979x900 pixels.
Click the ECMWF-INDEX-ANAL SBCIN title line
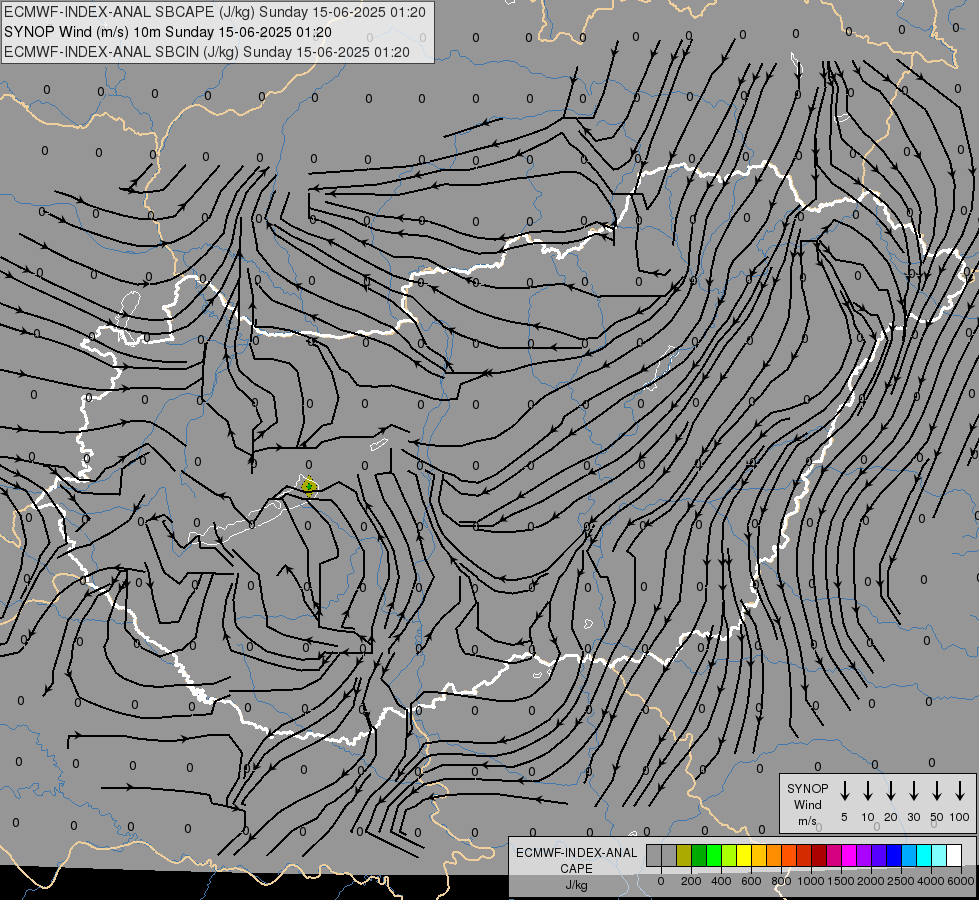point(207,52)
